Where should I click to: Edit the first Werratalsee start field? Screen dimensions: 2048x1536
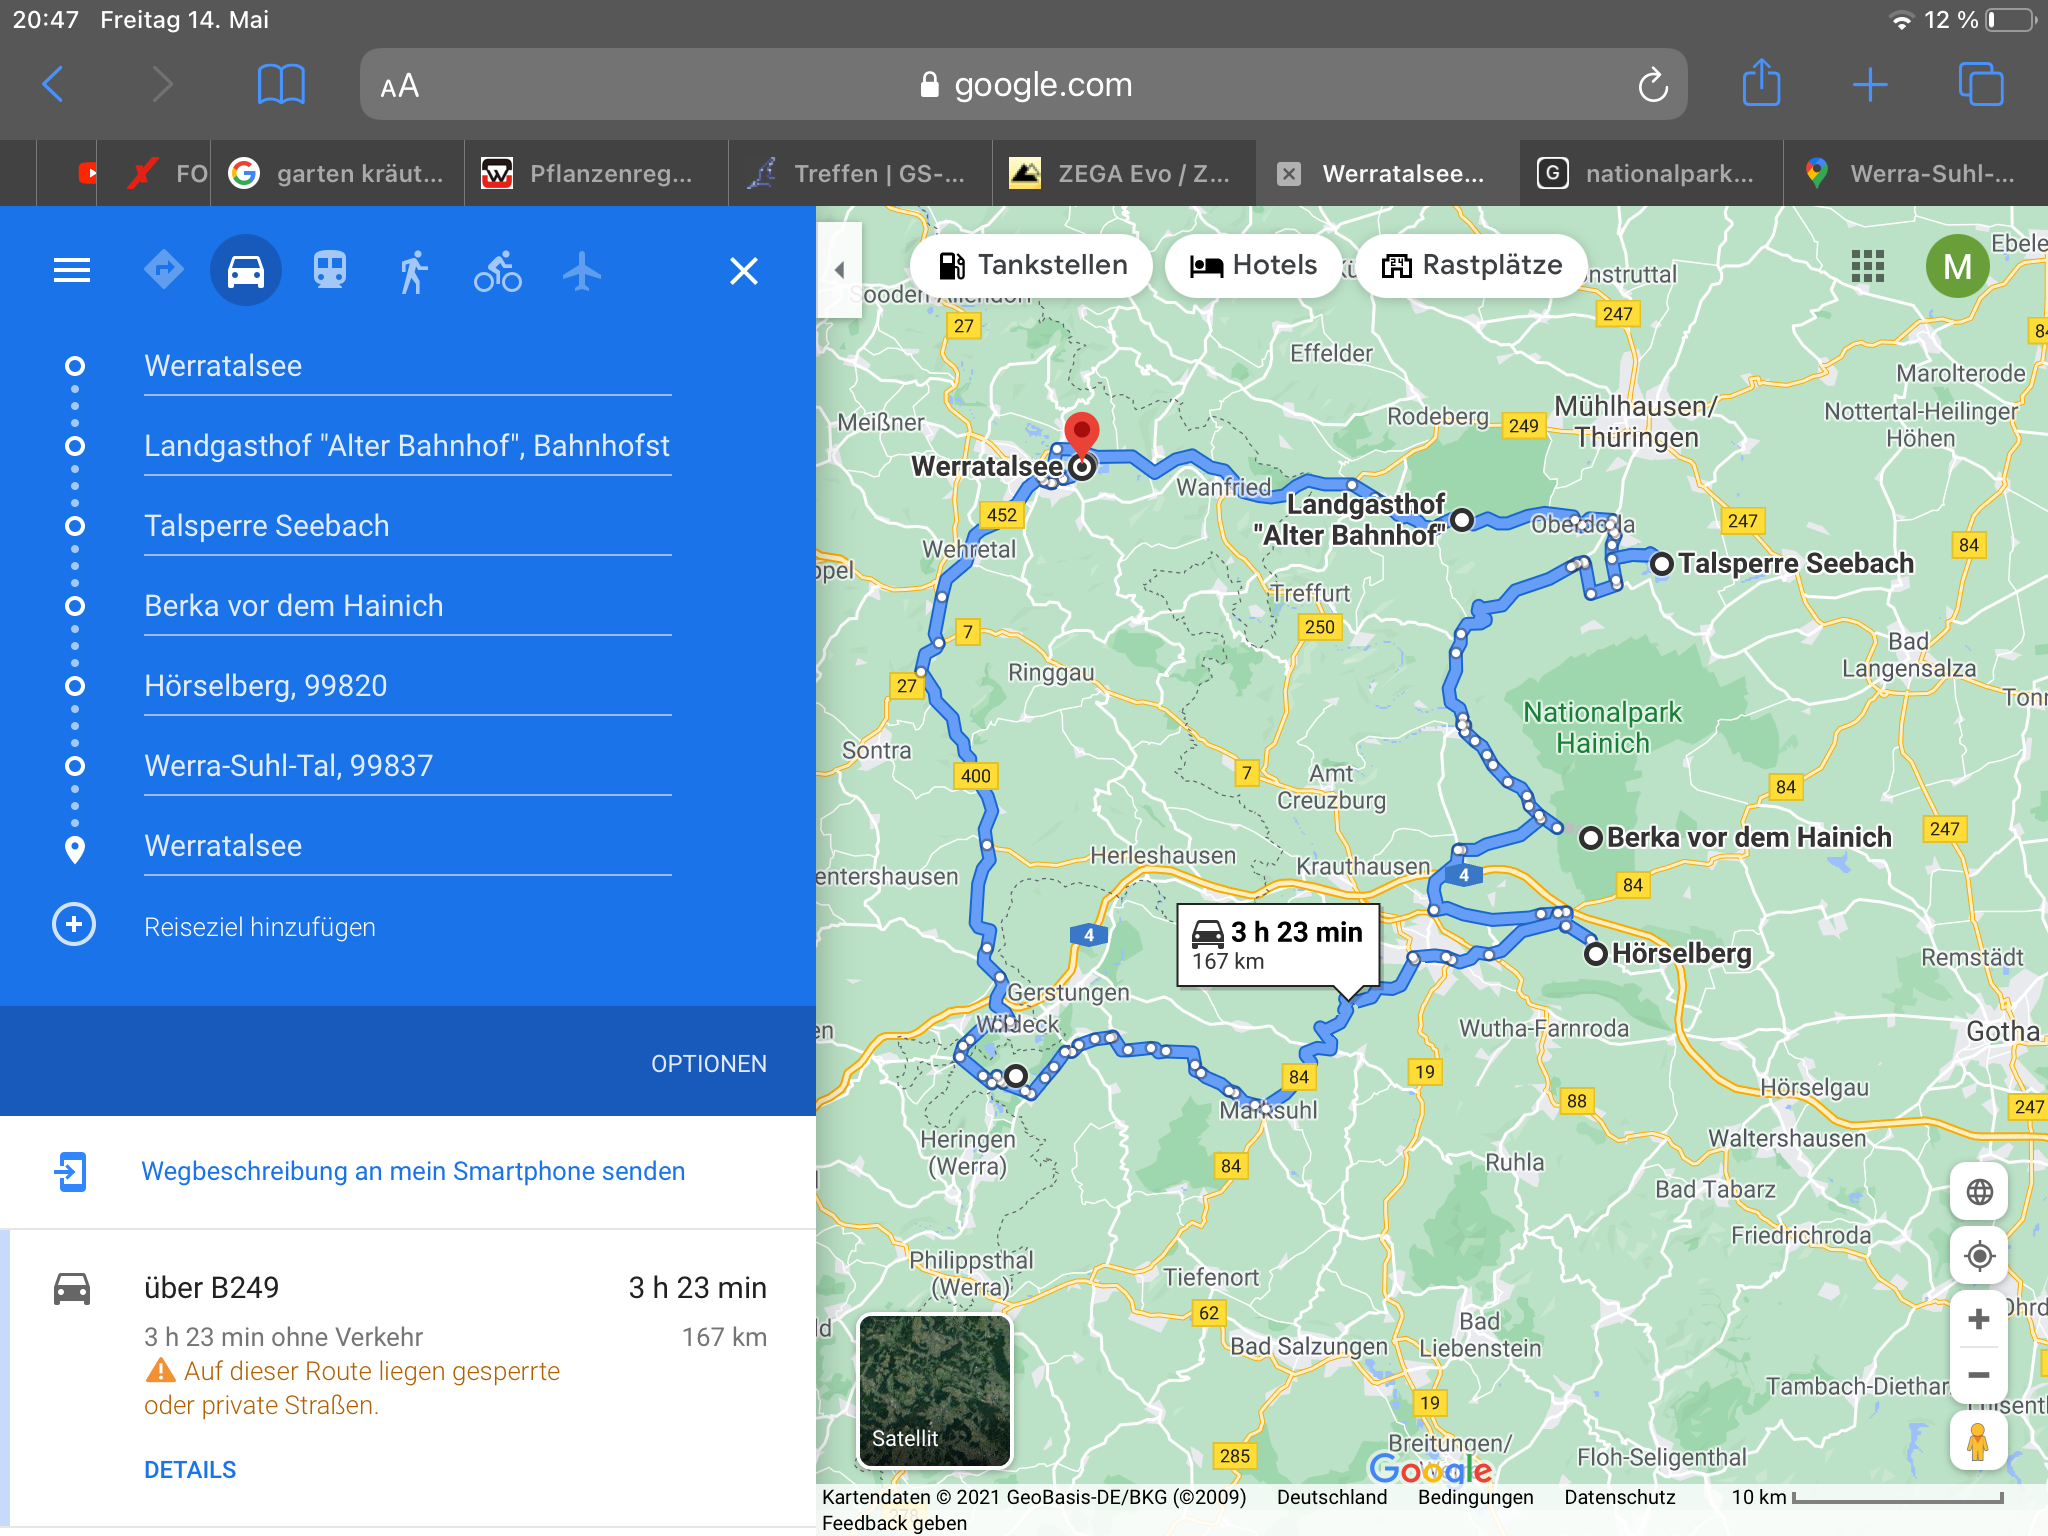pyautogui.click(x=408, y=366)
